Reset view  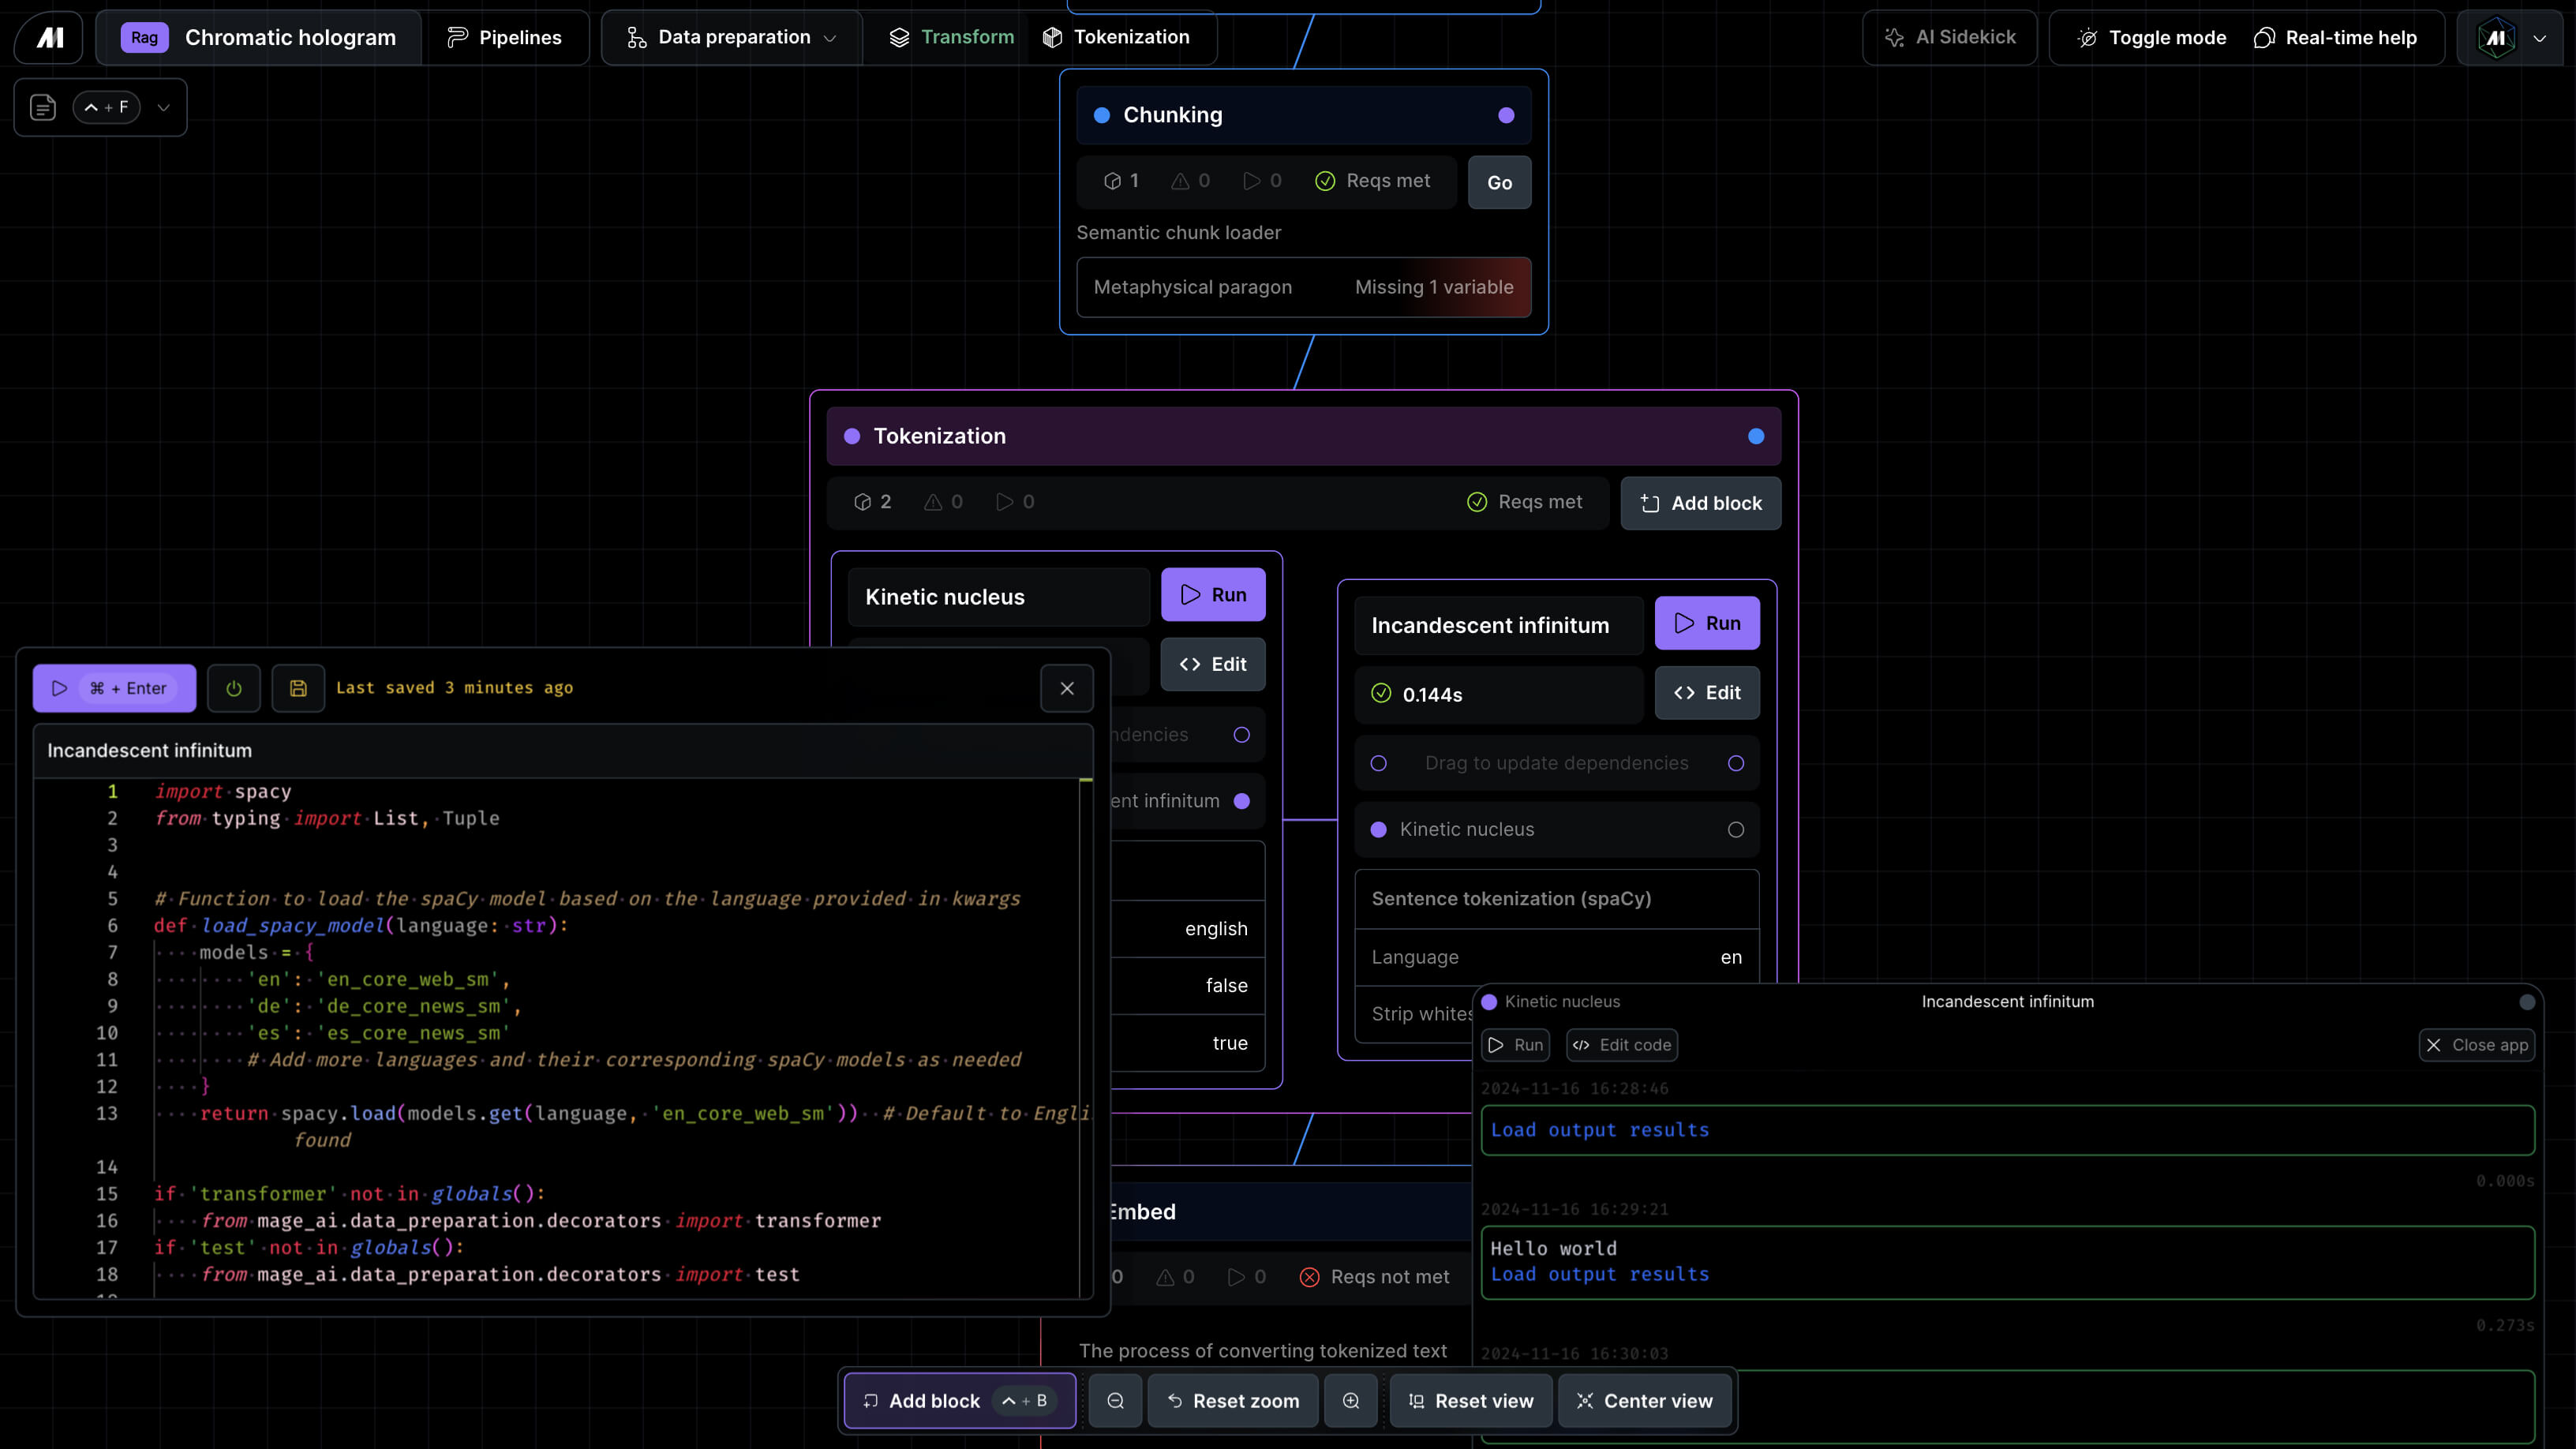point(1470,1401)
